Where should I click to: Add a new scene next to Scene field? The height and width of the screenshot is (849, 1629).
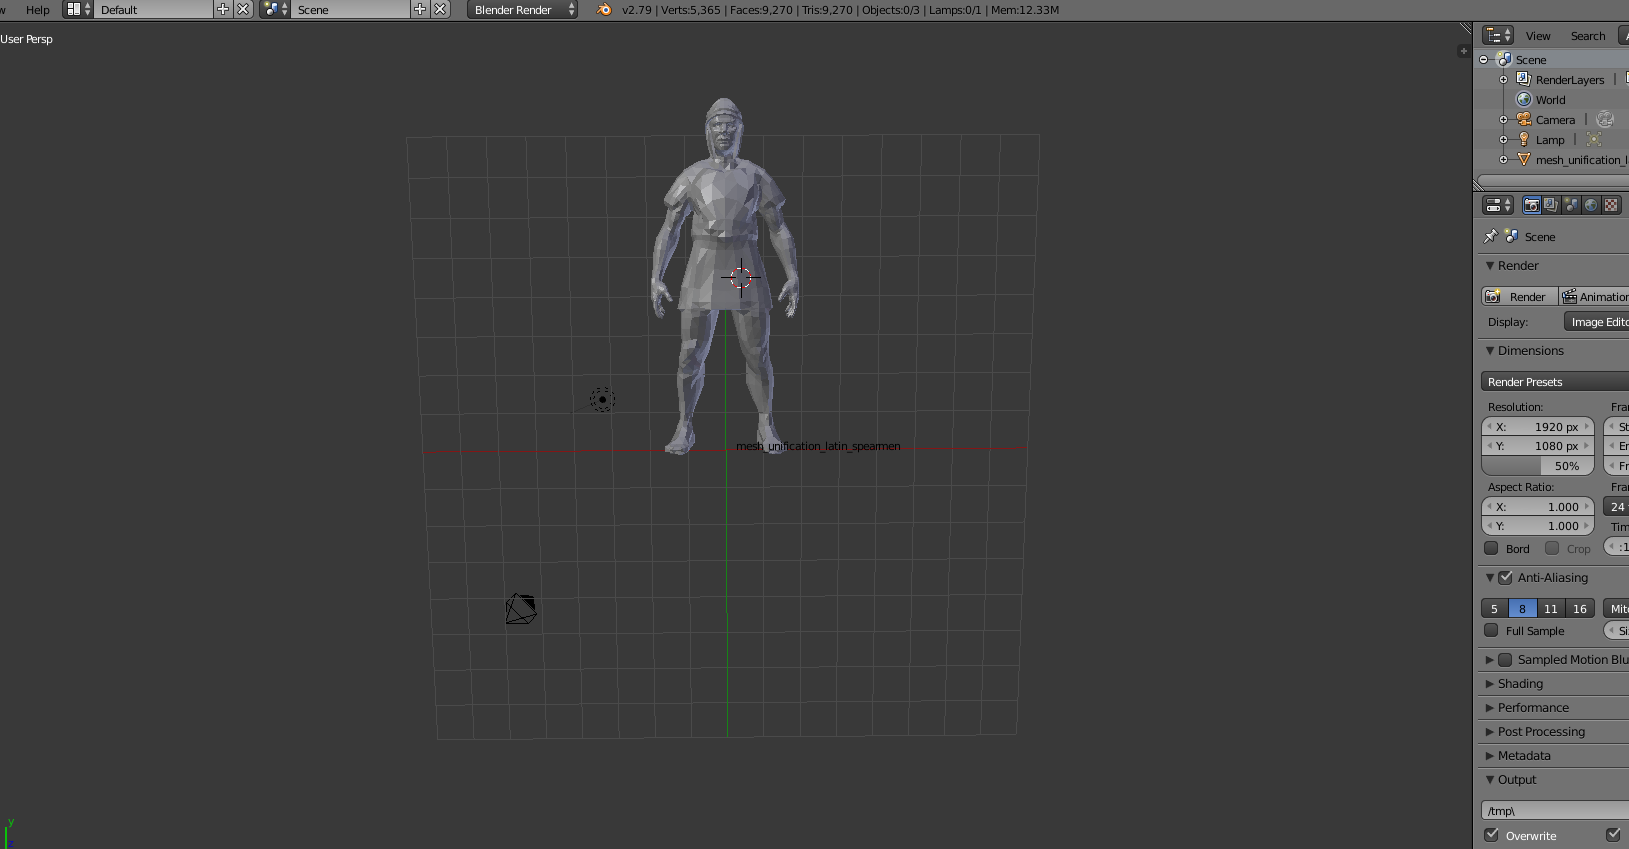pyautogui.click(x=420, y=9)
